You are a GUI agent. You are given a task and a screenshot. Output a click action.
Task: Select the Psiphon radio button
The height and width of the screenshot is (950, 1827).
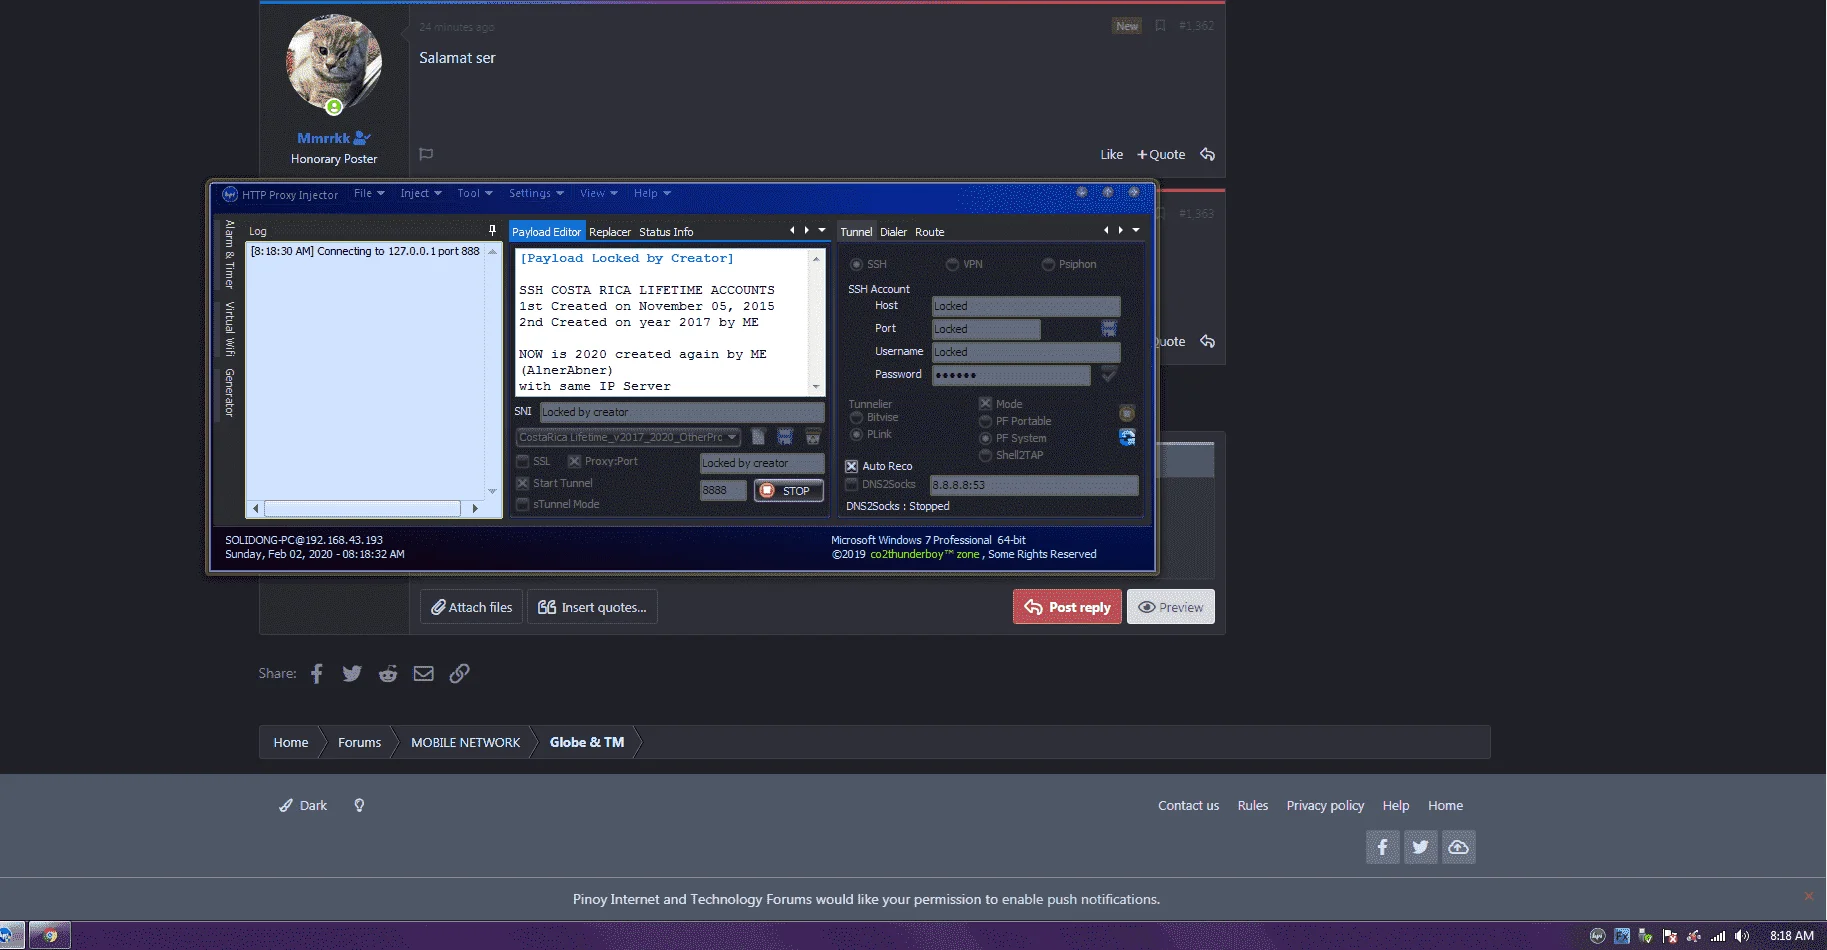(x=1048, y=264)
